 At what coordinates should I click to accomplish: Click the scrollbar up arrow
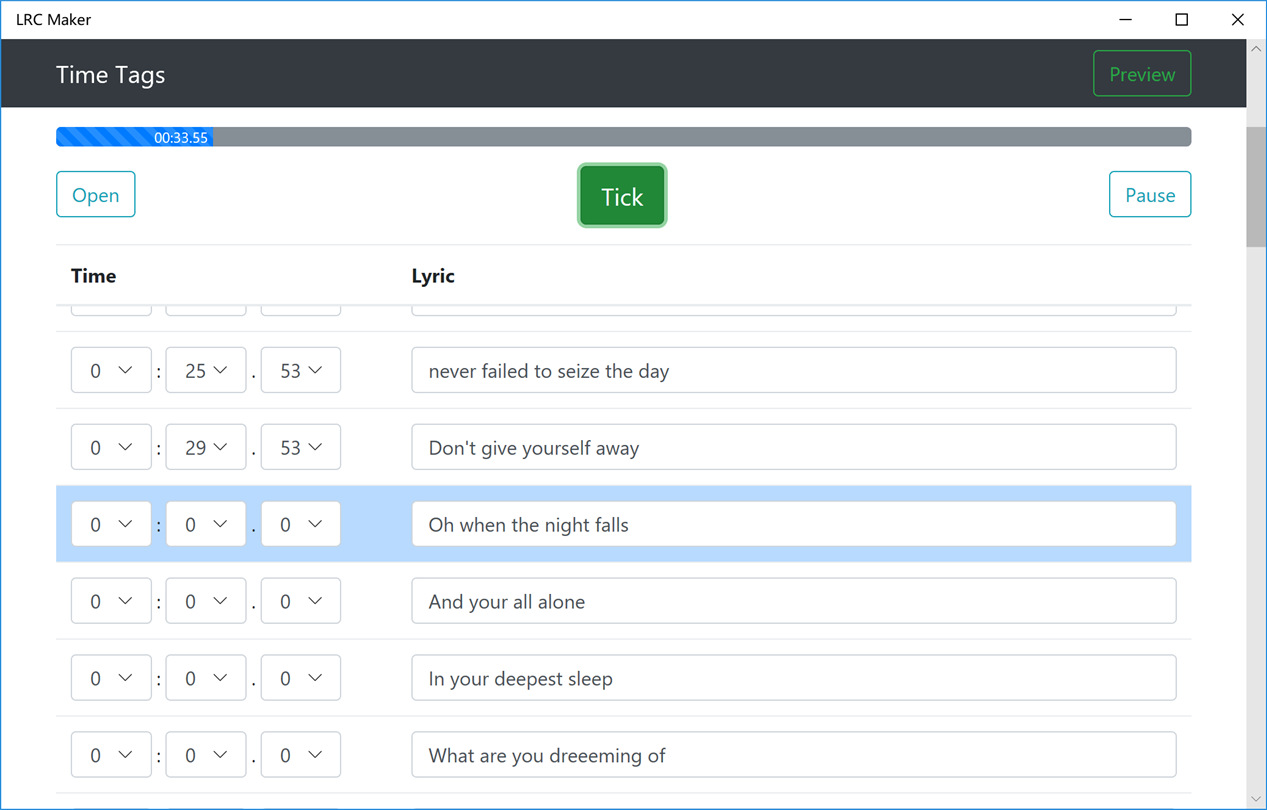coord(1256,48)
